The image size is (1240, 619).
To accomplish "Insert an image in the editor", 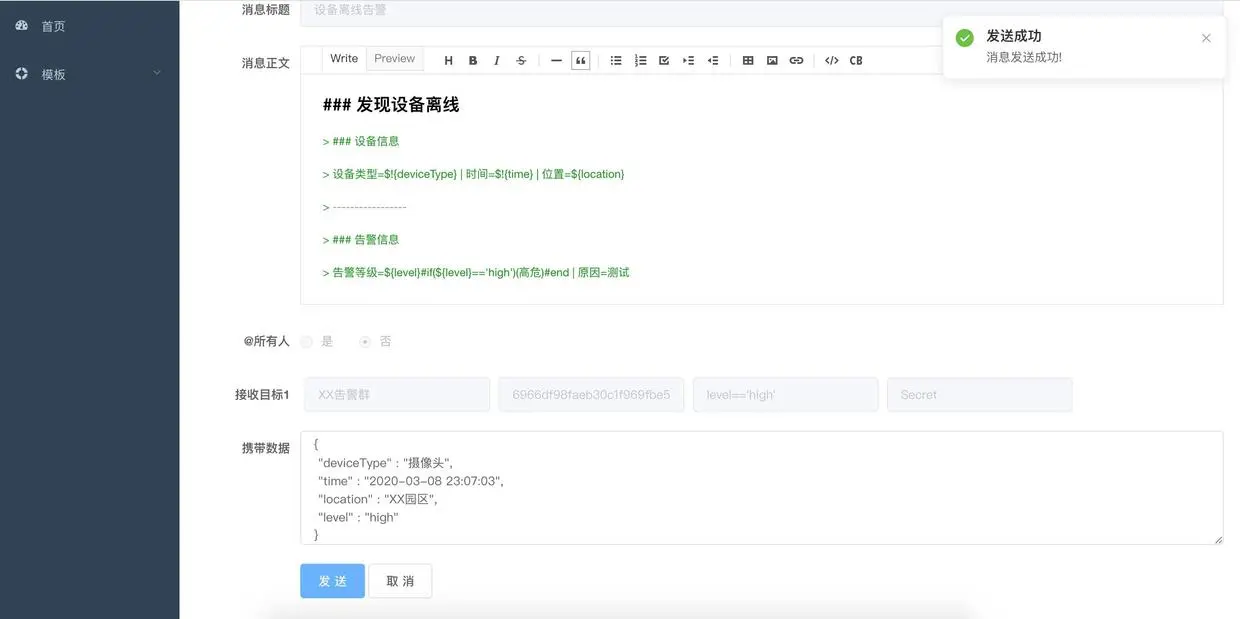I will tap(772, 61).
